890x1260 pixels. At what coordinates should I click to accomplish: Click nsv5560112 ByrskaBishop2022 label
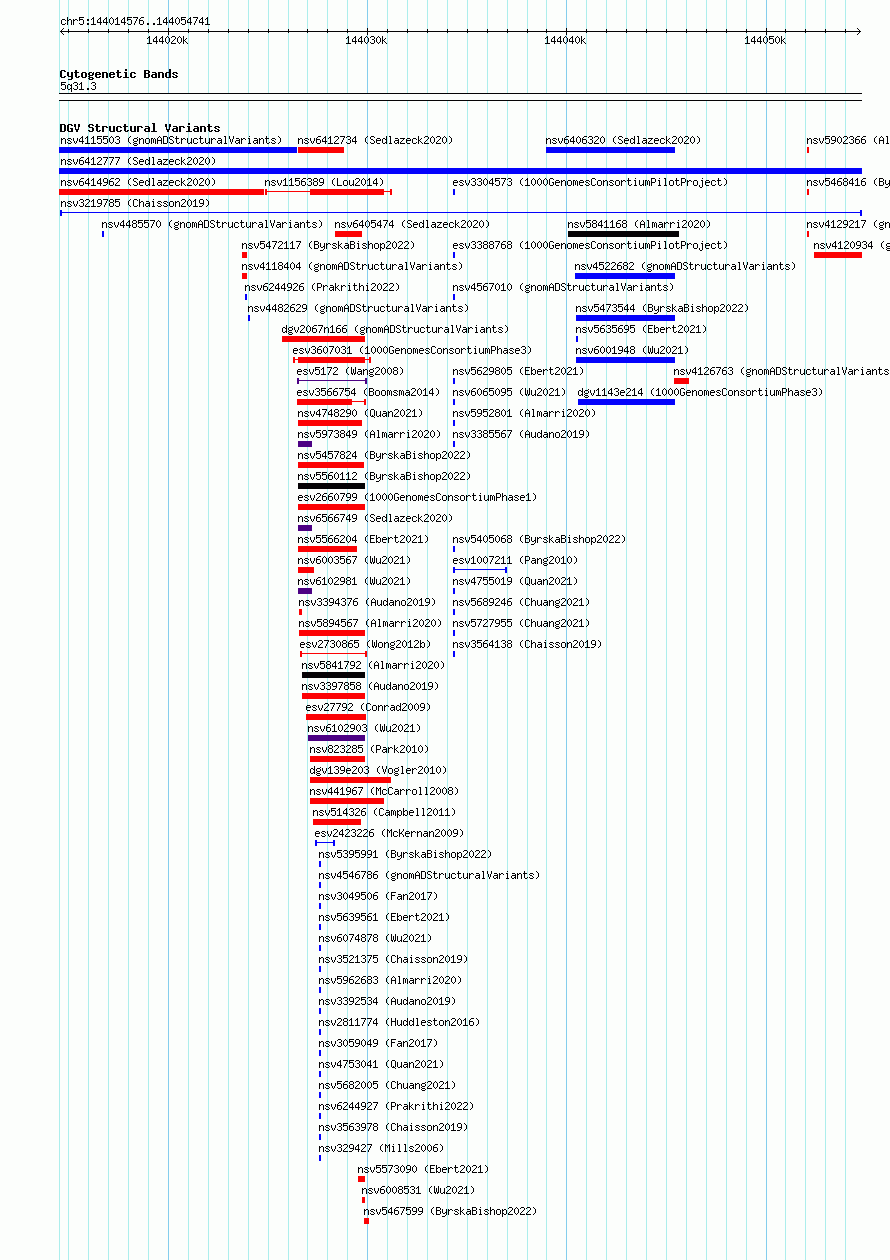click(x=384, y=476)
